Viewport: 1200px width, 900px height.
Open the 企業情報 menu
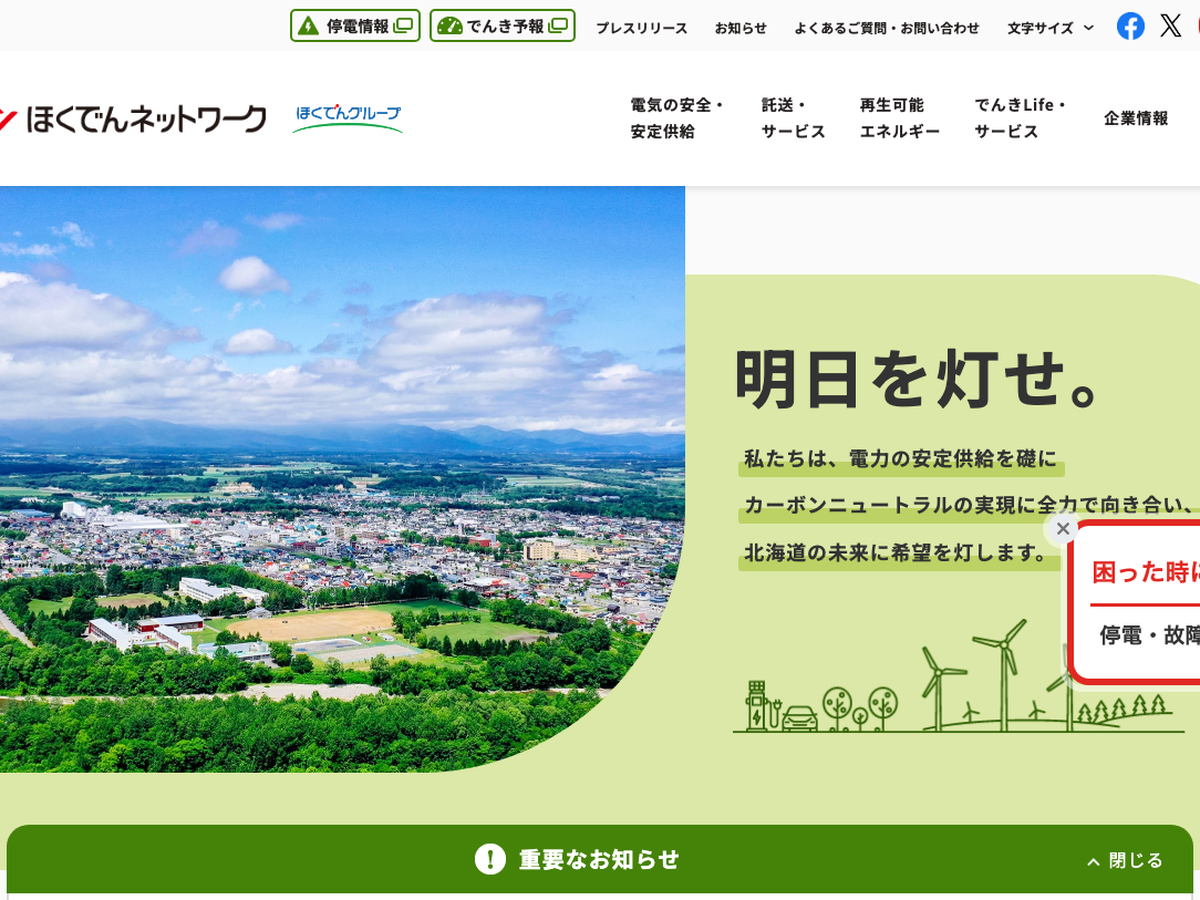(1136, 118)
